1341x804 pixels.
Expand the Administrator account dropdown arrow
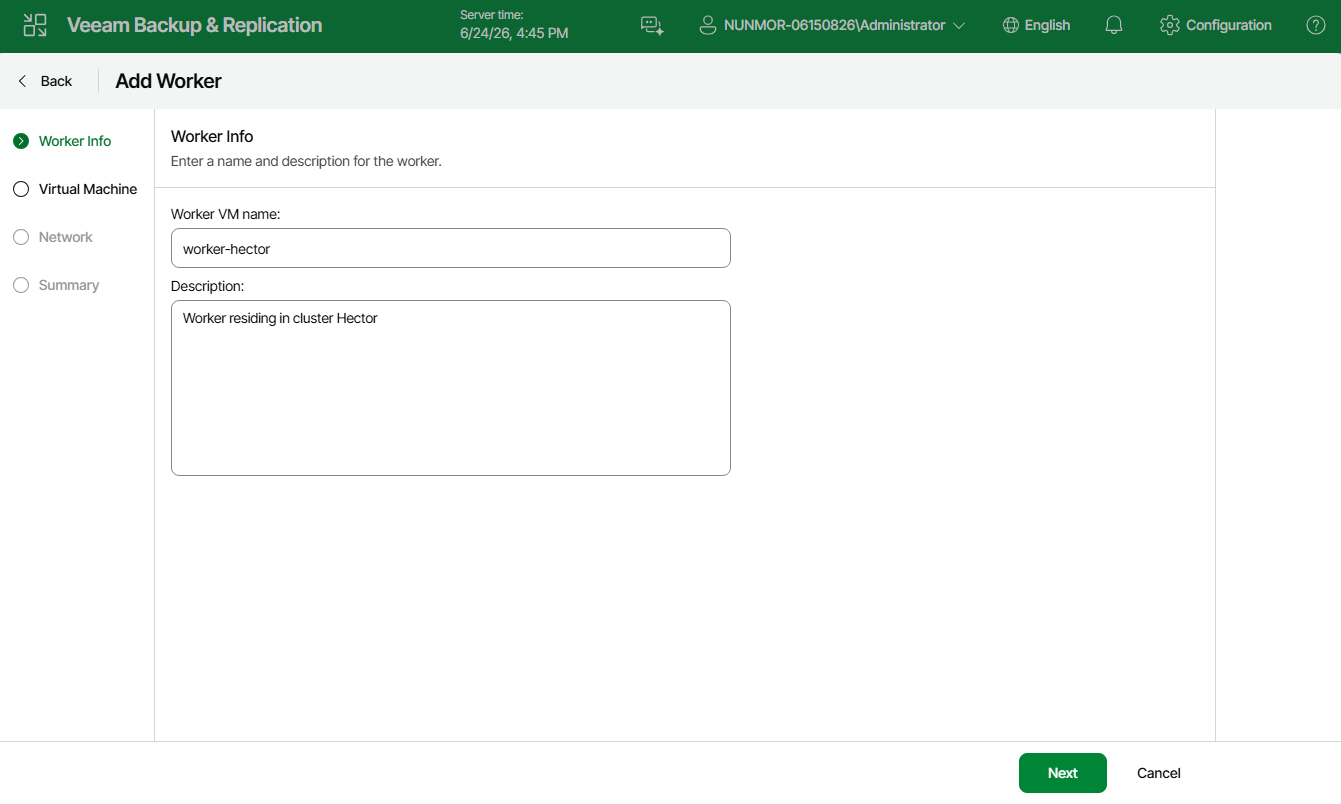click(x=960, y=26)
